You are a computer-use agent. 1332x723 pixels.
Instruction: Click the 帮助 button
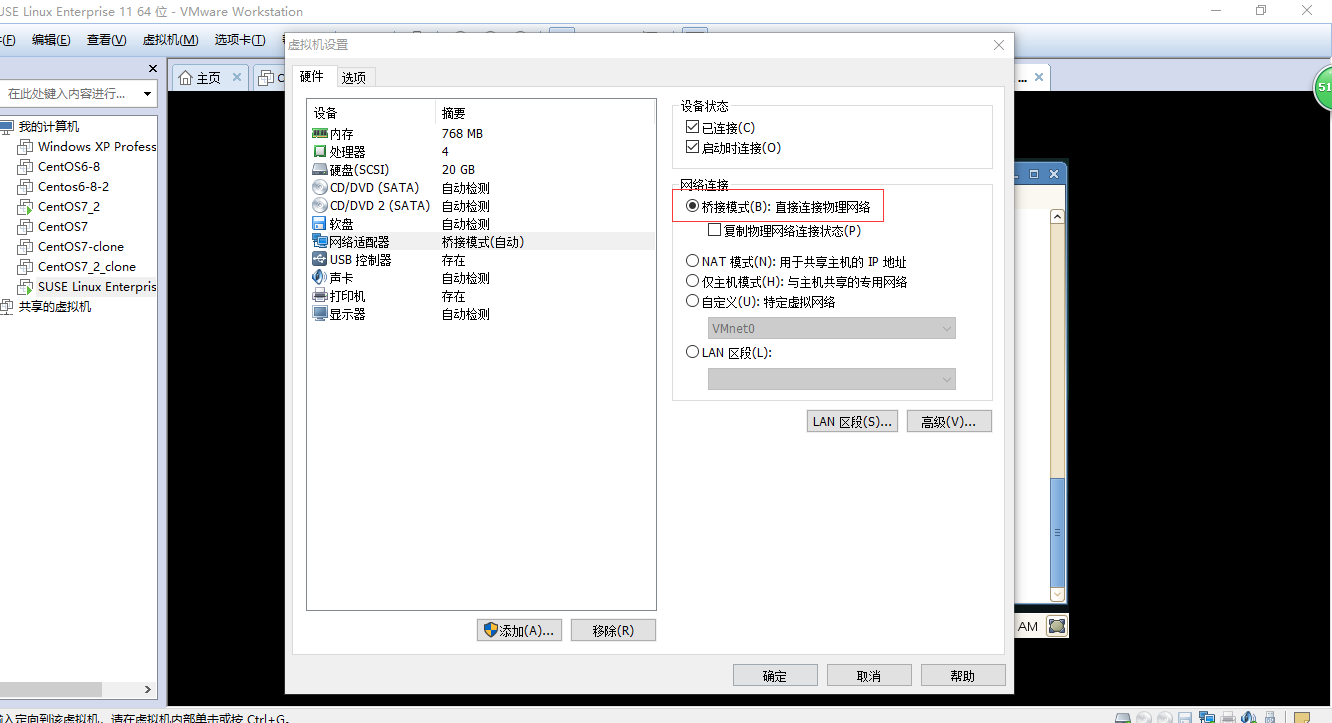(963, 676)
